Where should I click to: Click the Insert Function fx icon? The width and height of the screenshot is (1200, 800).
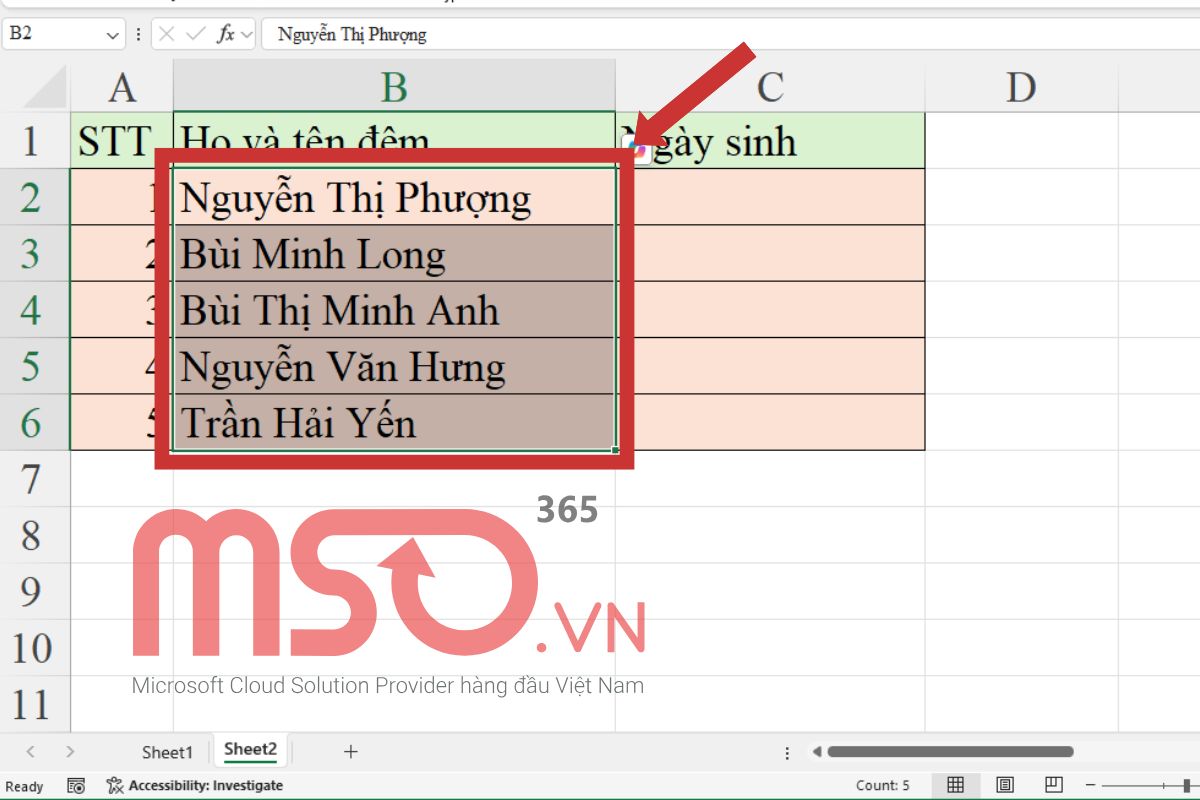(x=226, y=34)
